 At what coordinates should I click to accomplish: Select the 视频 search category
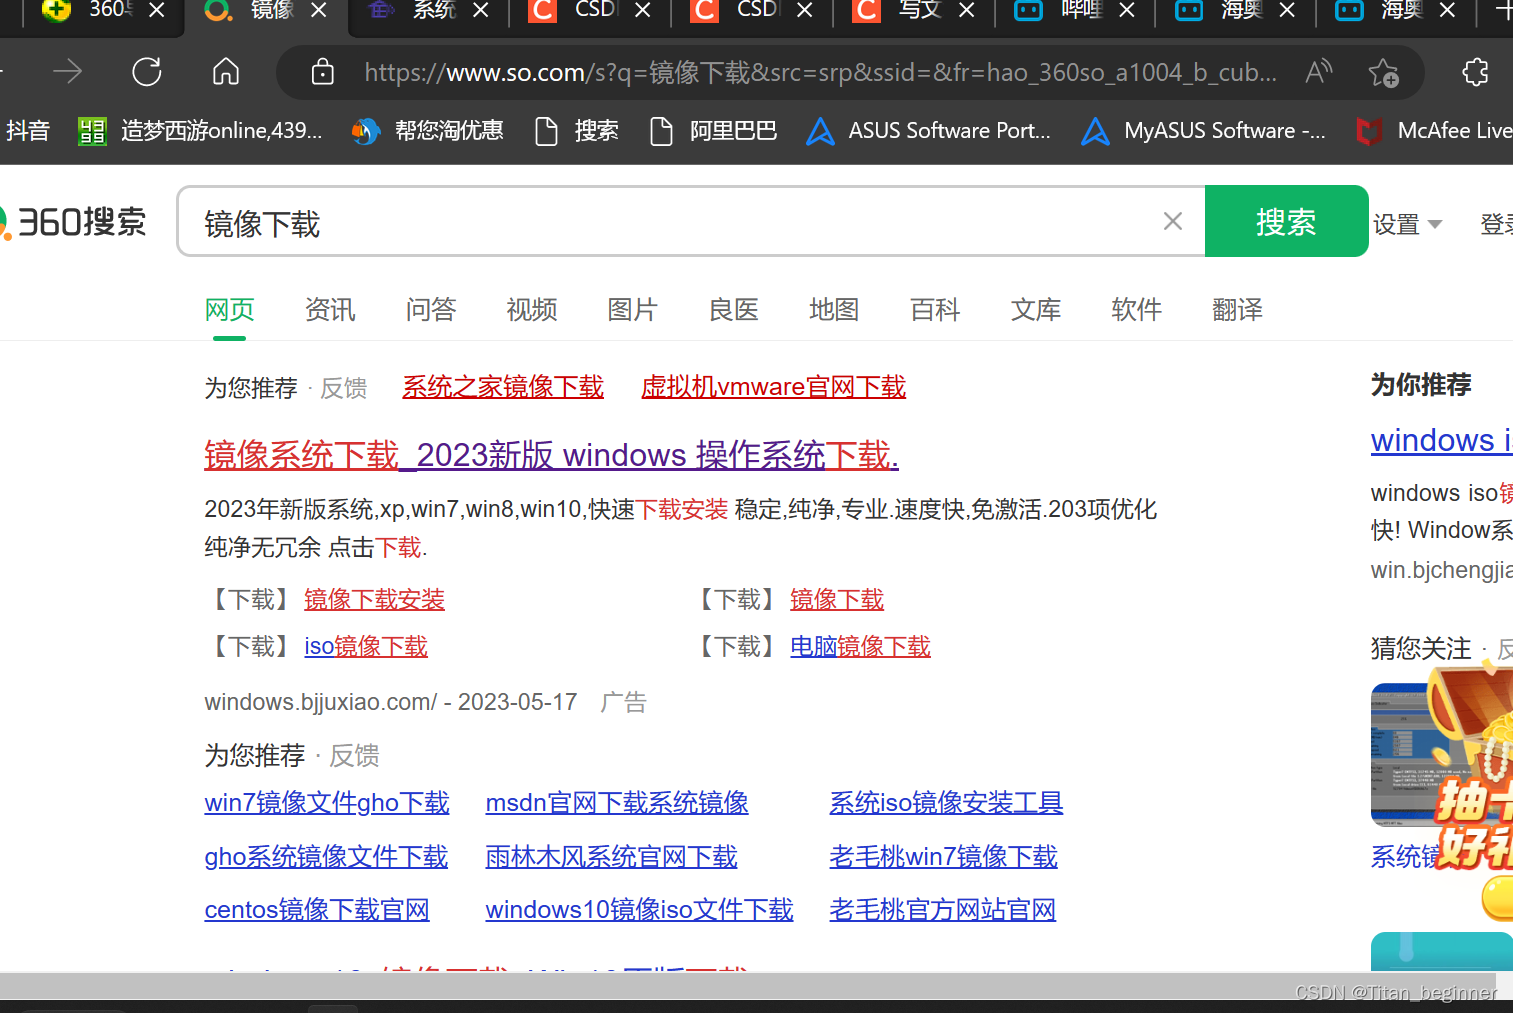click(x=532, y=310)
